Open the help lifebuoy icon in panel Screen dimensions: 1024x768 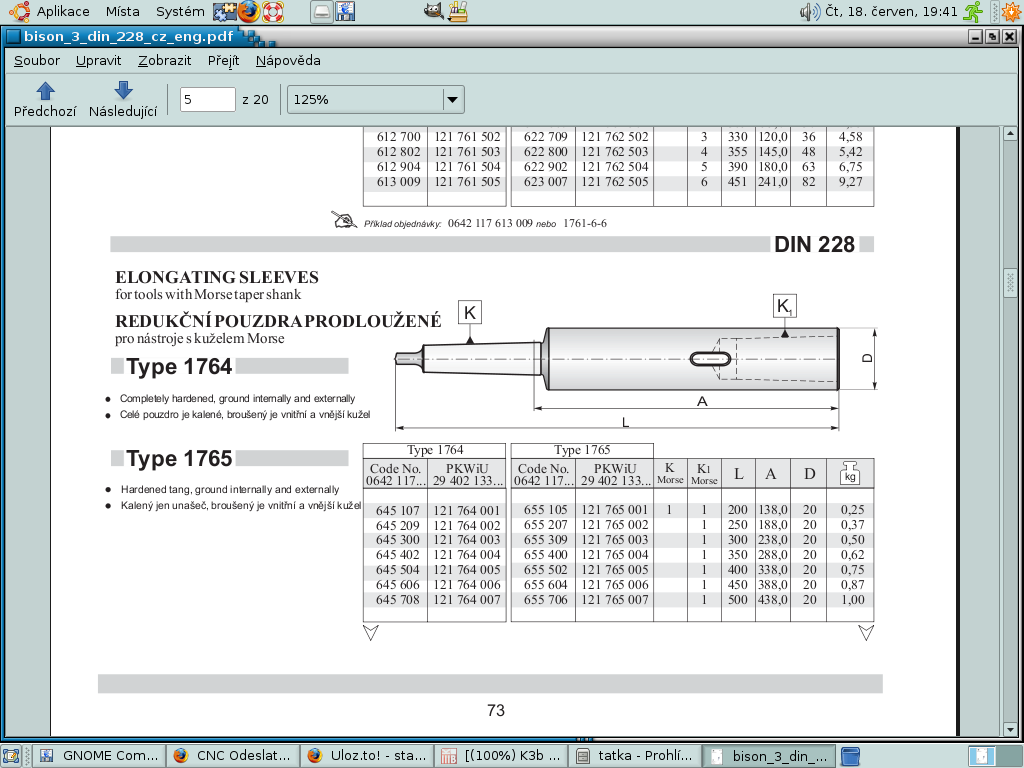(273, 12)
